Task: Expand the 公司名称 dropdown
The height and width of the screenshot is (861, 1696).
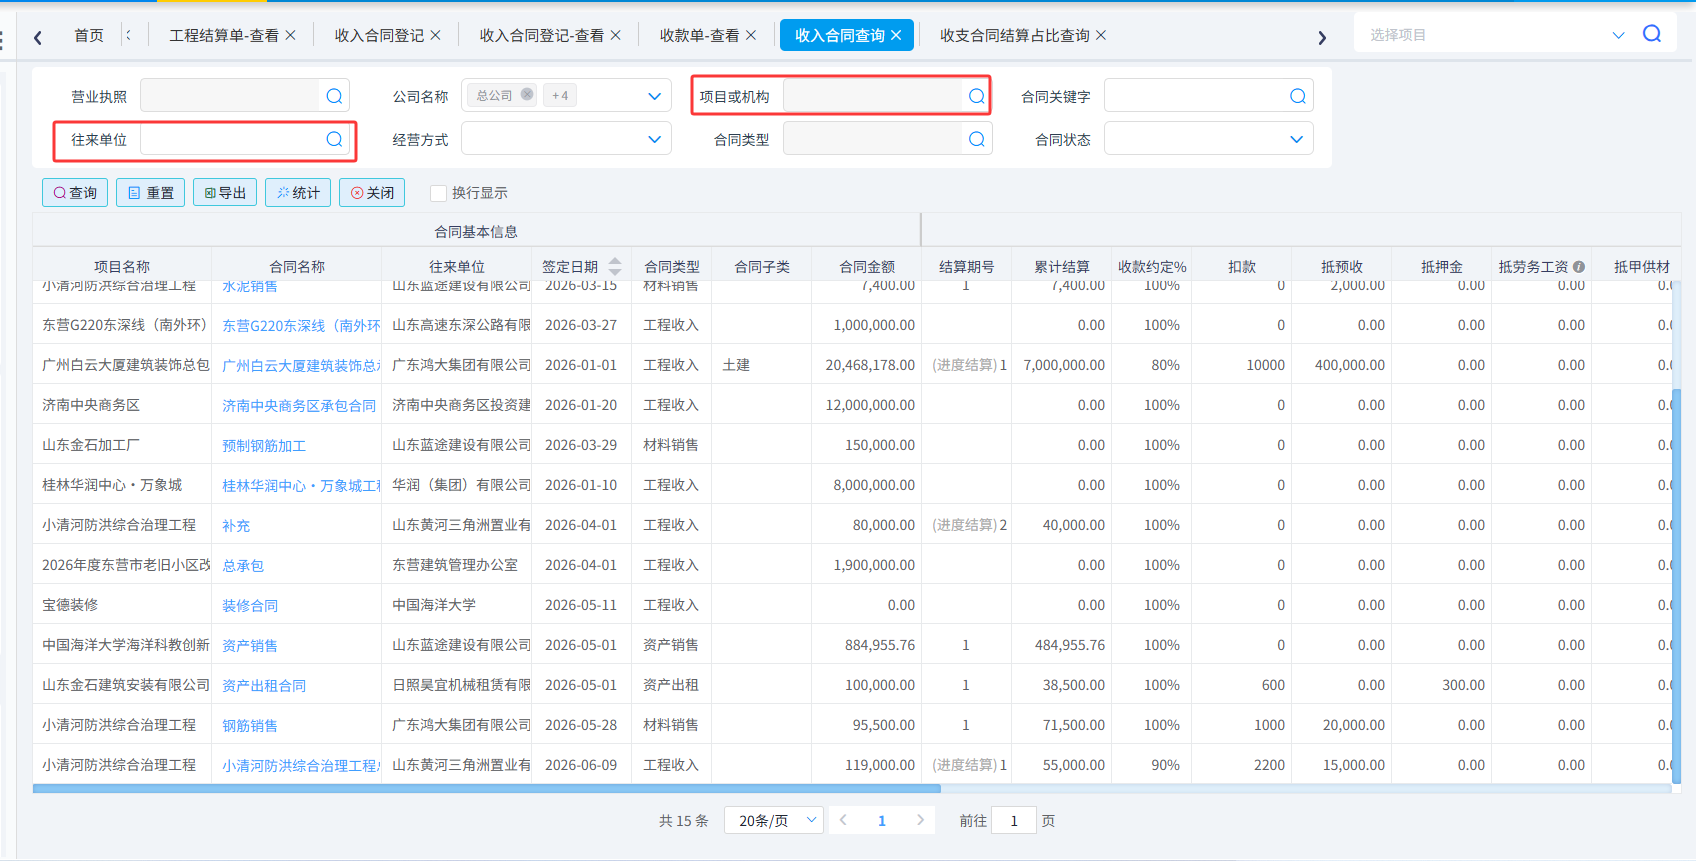Action: click(654, 96)
